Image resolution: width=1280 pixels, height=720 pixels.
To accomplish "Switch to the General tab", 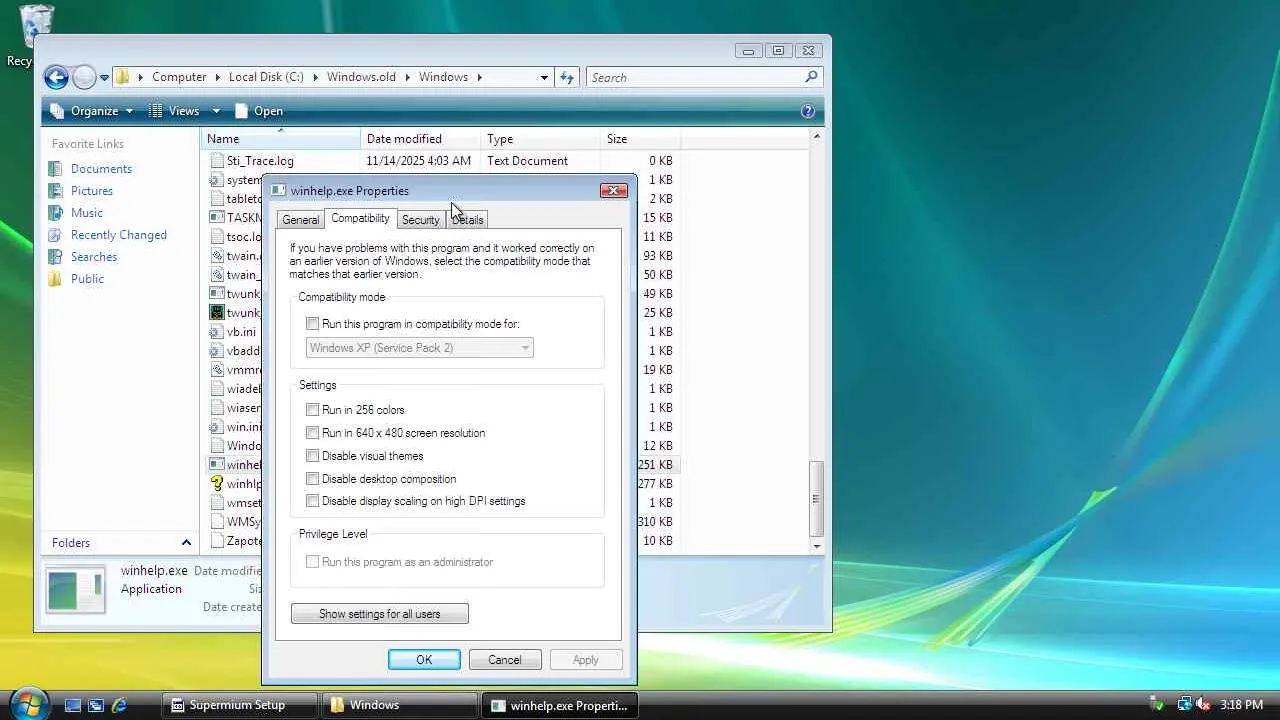I will click(300, 220).
